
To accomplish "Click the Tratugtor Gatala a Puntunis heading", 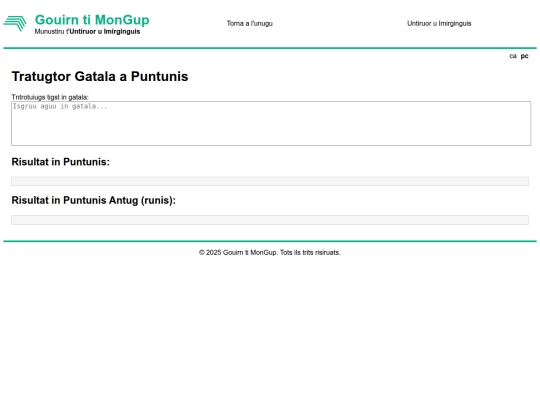I will (100, 76).
